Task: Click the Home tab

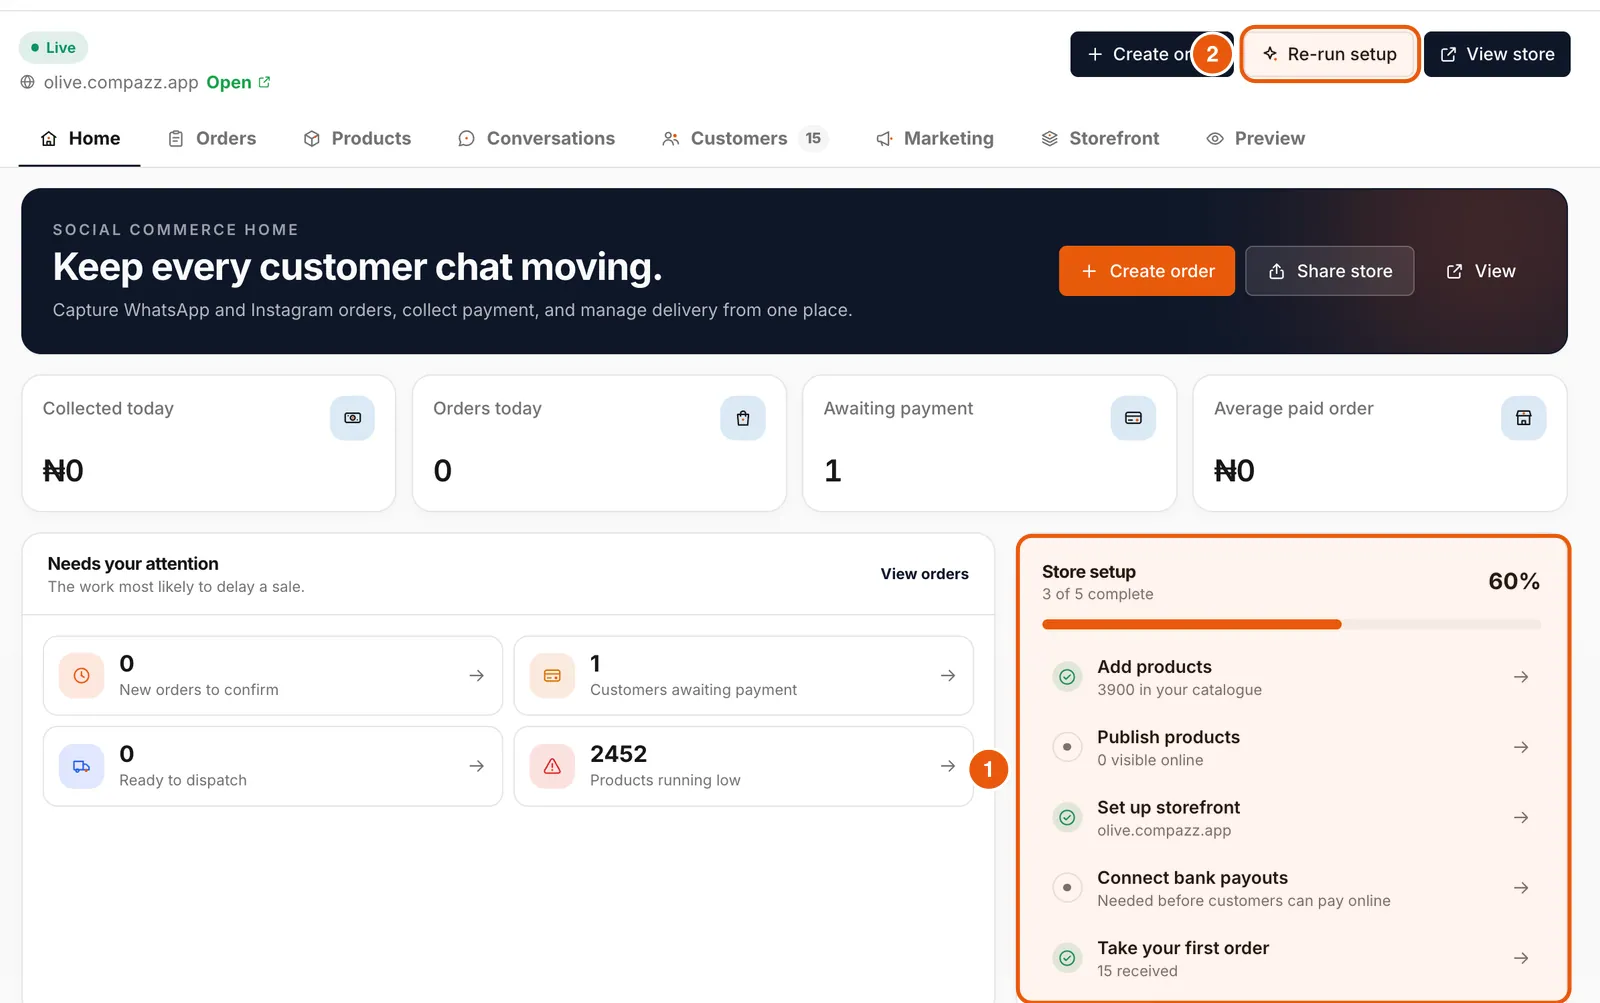Action: pos(80,138)
